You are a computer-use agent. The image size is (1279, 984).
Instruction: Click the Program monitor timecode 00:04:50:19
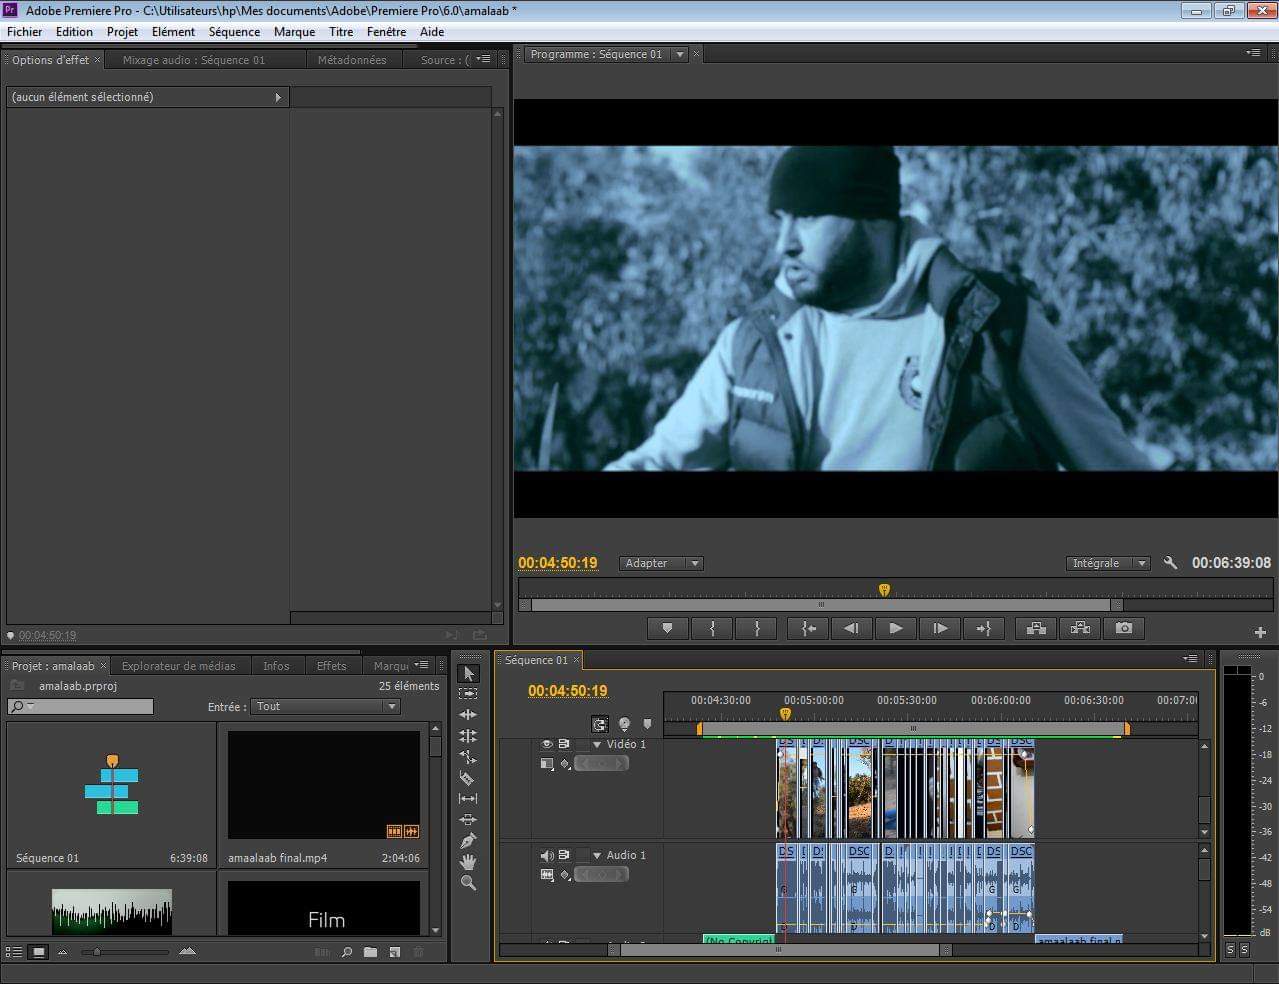coord(558,563)
